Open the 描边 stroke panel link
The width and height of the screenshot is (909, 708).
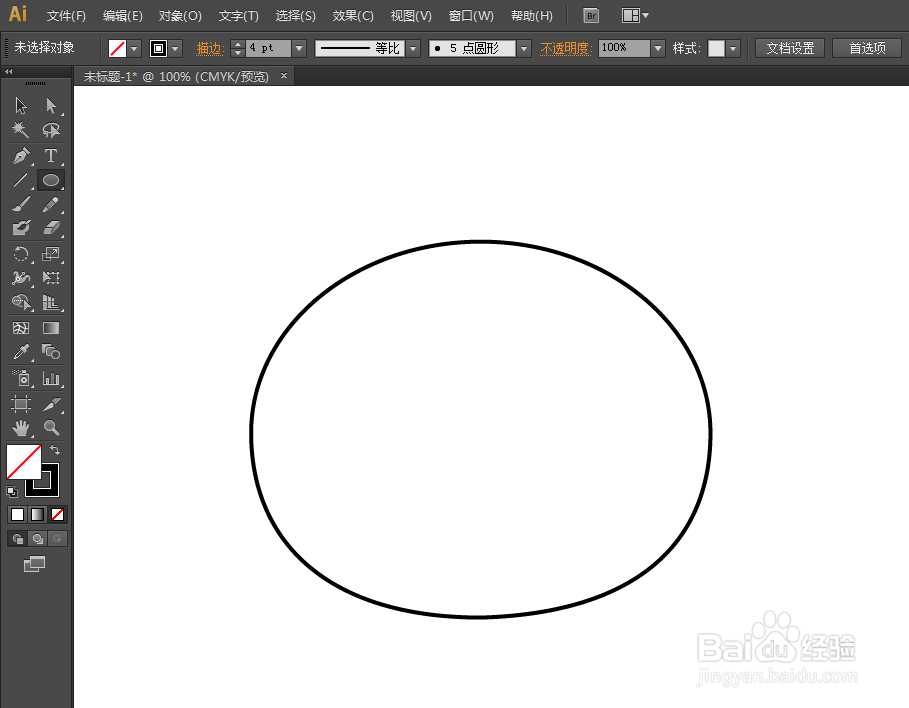(210, 48)
